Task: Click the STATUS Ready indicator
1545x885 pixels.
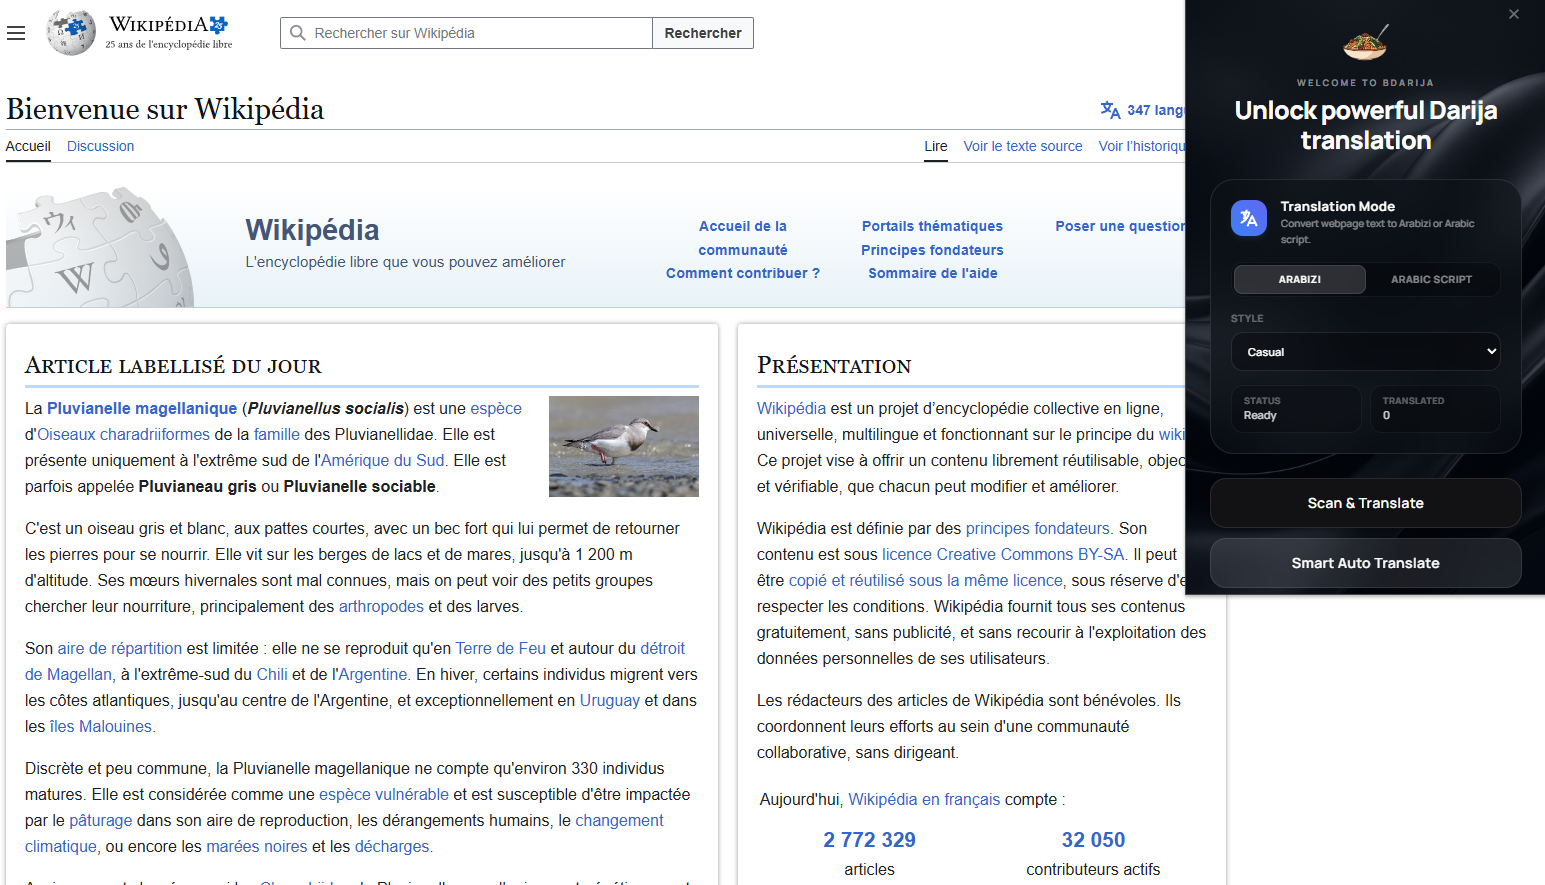Action: point(1297,408)
